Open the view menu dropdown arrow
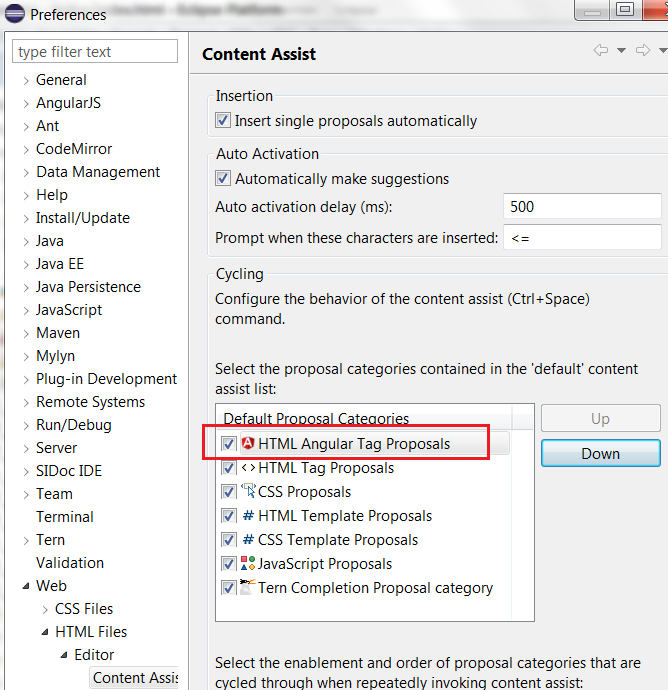The width and height of the screenshot is (668, 690). [x=662, y=51]
